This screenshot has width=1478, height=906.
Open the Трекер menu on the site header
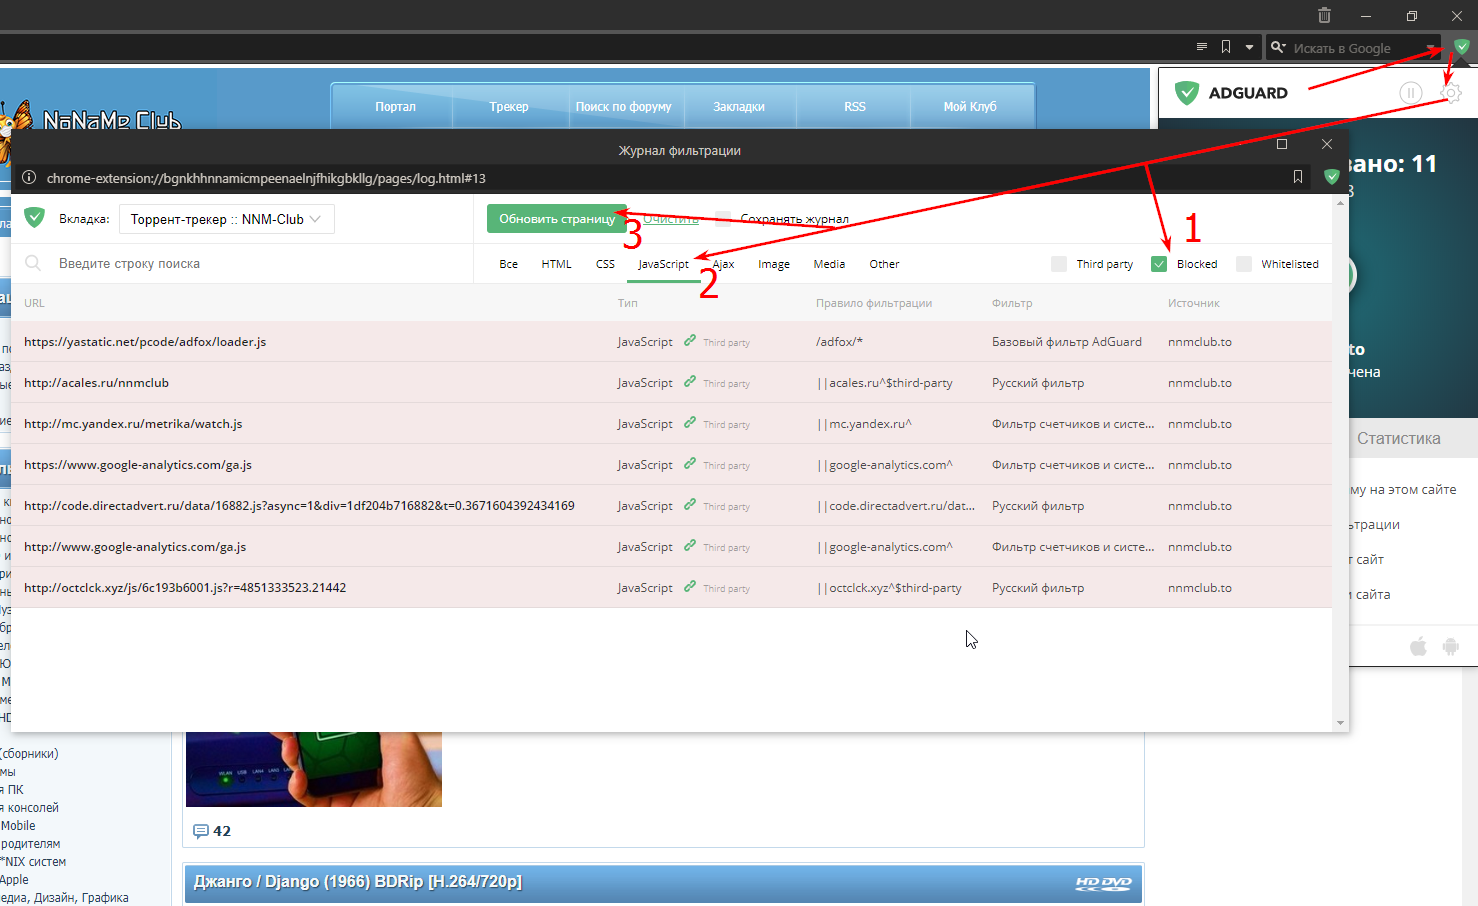(x=509, y=106)
